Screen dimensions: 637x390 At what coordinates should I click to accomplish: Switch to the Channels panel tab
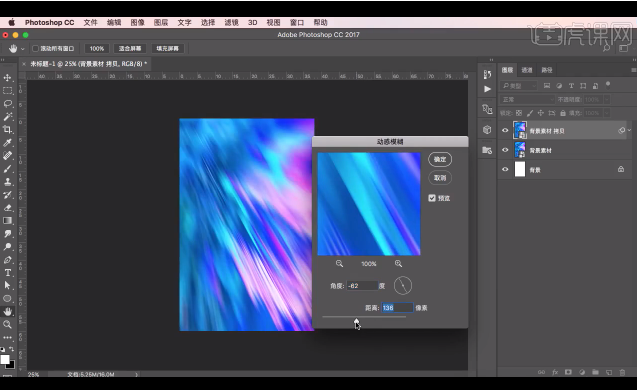tap(526, 70)
